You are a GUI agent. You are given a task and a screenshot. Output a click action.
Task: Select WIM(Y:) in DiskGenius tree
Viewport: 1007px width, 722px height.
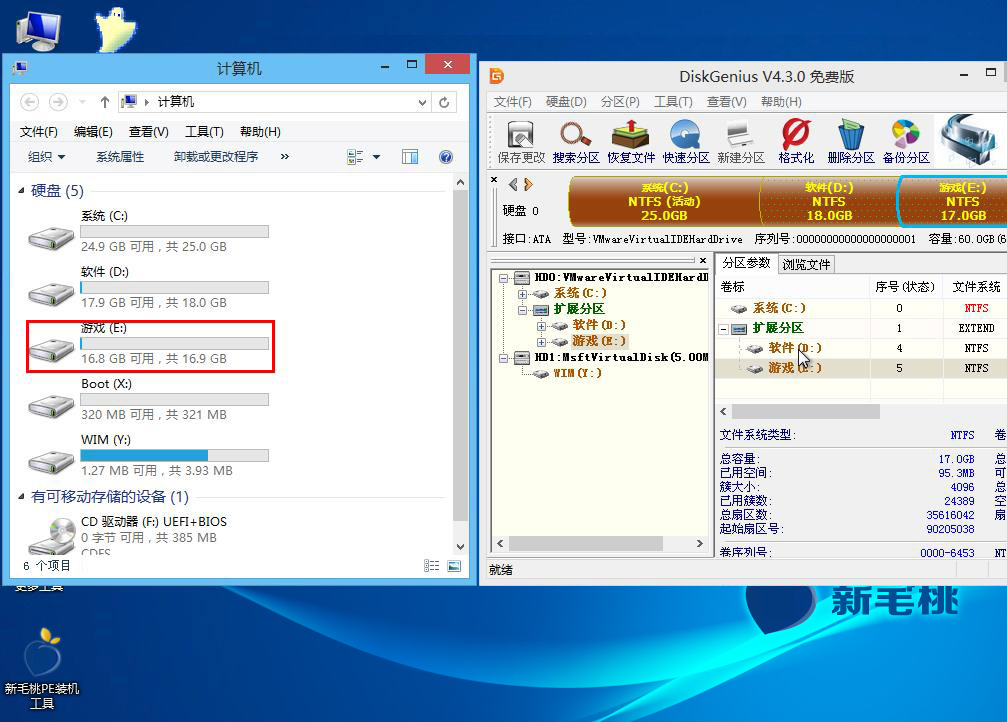coord(577,373)
